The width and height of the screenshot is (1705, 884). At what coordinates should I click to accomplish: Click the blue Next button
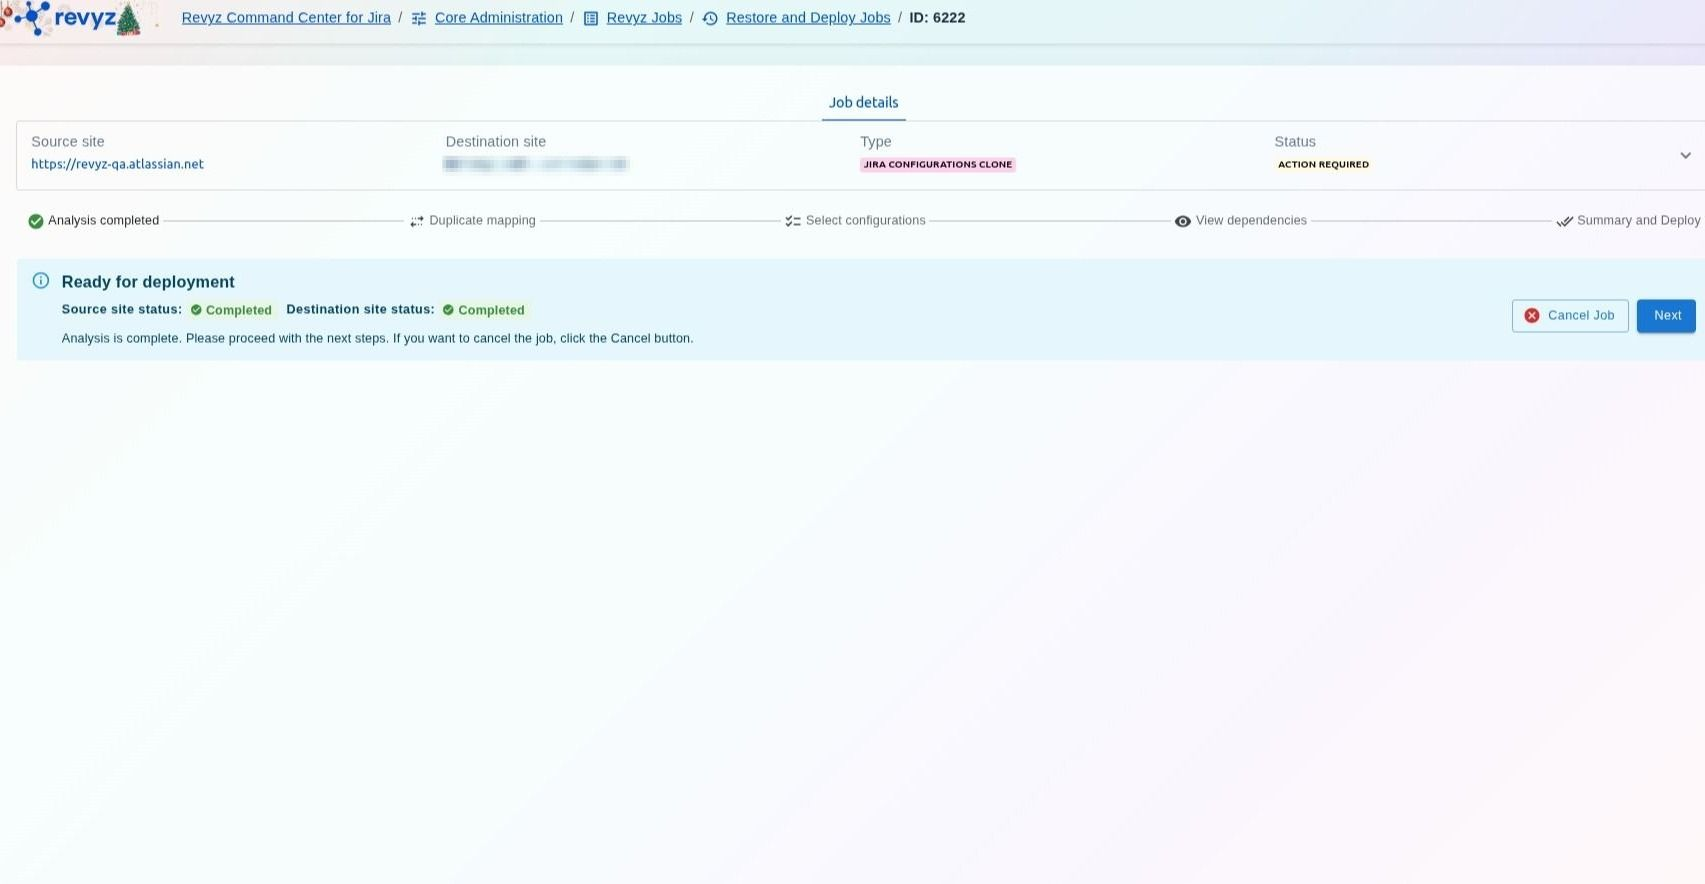coord(1666,315)
